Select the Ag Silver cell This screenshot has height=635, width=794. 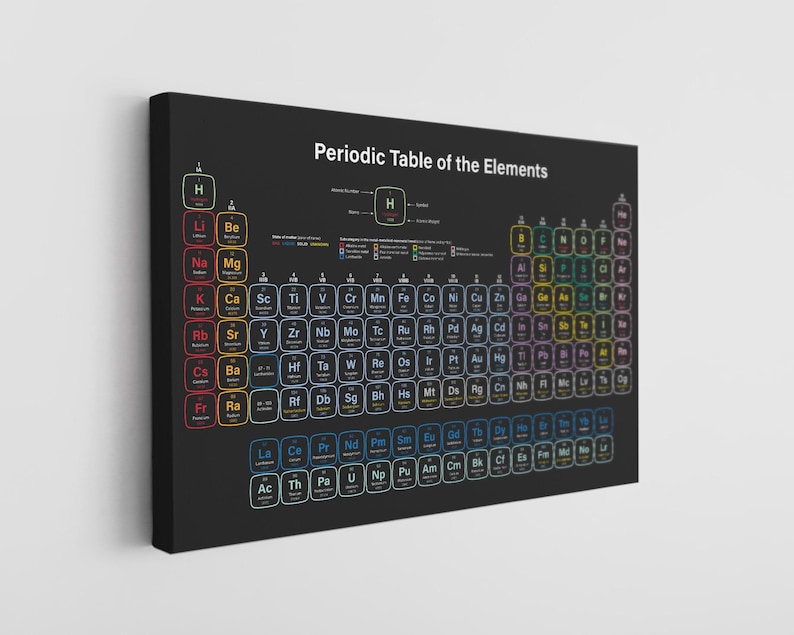[477, 330]
